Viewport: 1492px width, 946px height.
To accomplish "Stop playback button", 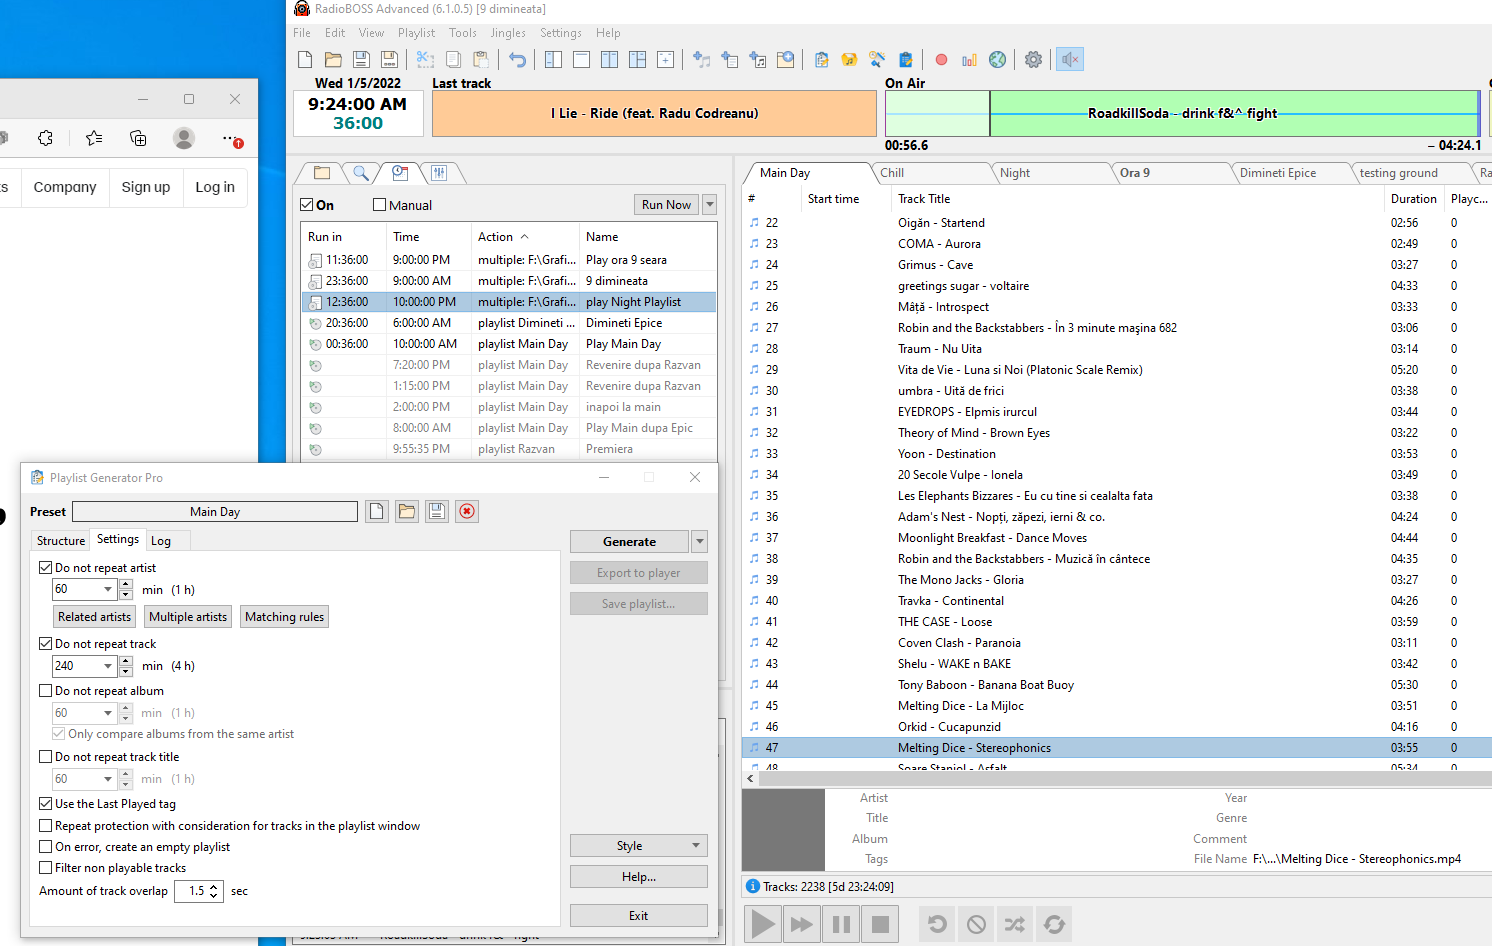I will pos(880,924).
